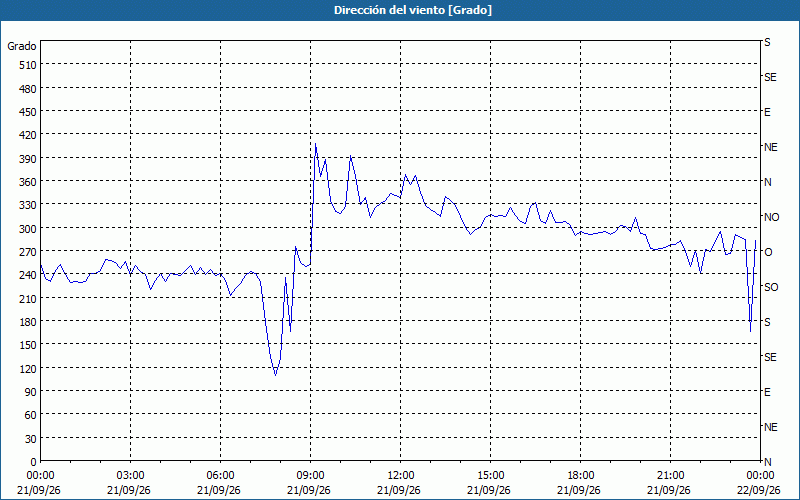Click the 12:00 time label on x-axis
Screen dimensions: 800x500
[x=401, y=476]
